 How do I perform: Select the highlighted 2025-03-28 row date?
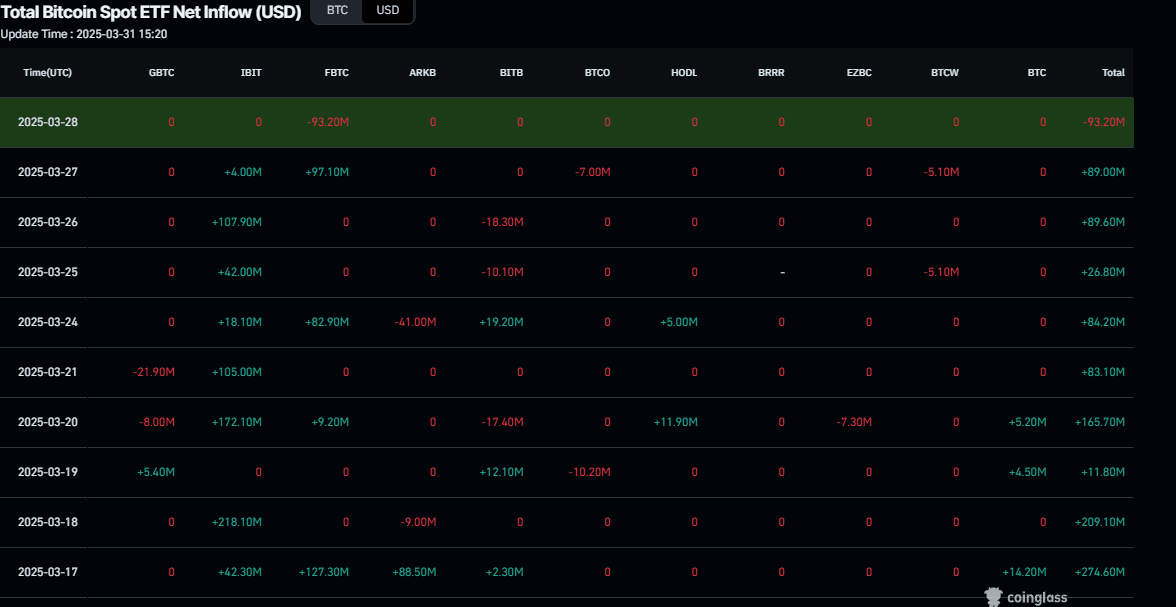[48, 122]
